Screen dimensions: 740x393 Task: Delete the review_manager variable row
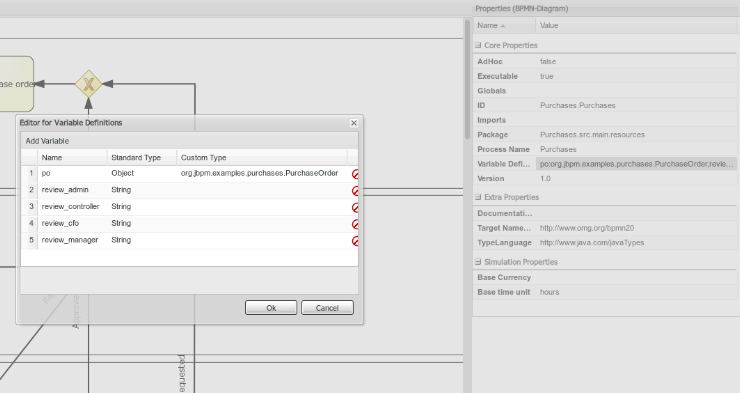pyautogui.click(x=355, y=241)
